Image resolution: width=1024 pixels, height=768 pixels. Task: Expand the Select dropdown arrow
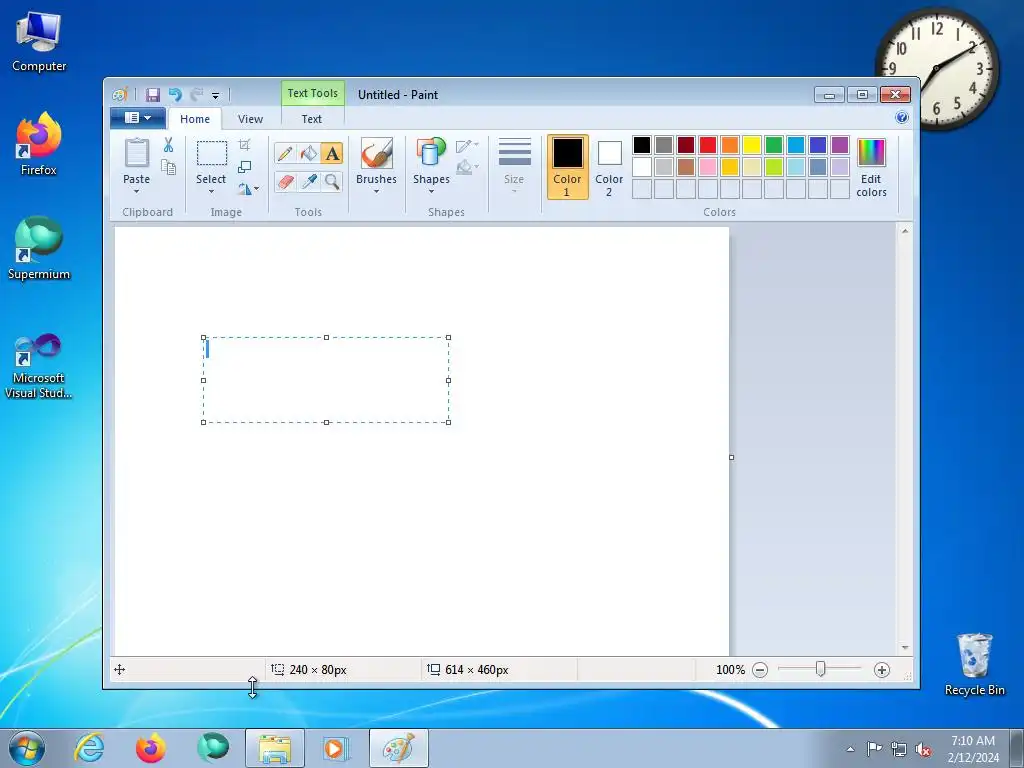coord(211,191)
